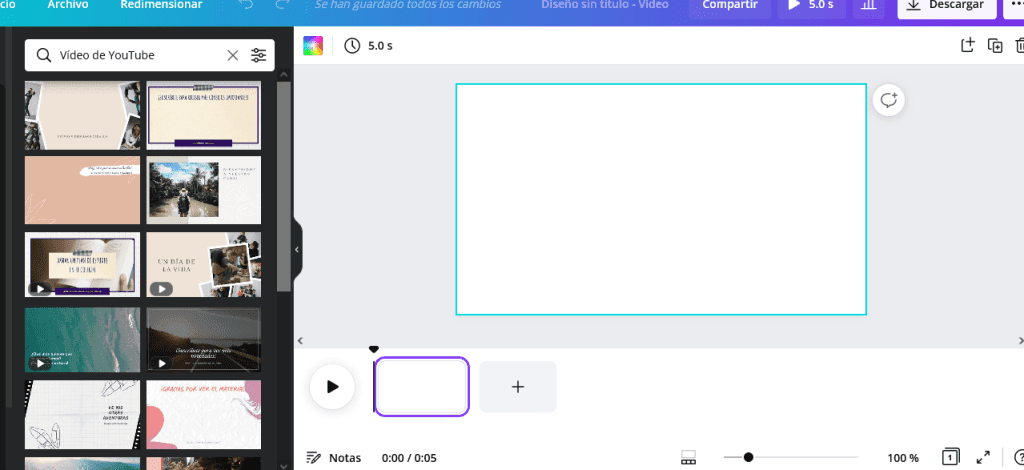Open the 100 % zoom level menu
1024x470 pixels.
pyautogui.click(x=903, y=458)
